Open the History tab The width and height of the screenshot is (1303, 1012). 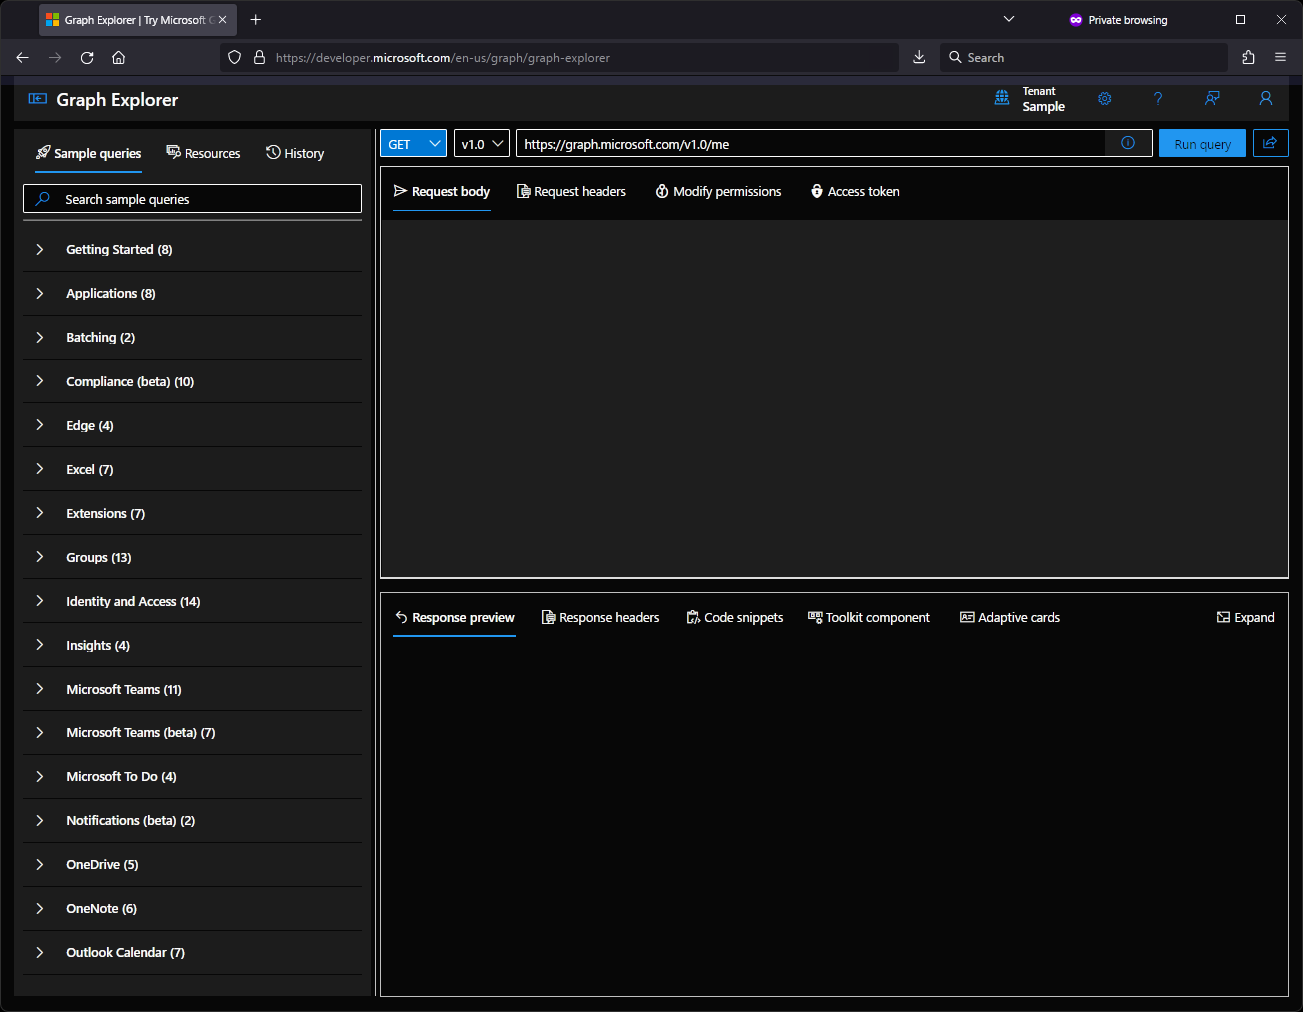[295, 153]
